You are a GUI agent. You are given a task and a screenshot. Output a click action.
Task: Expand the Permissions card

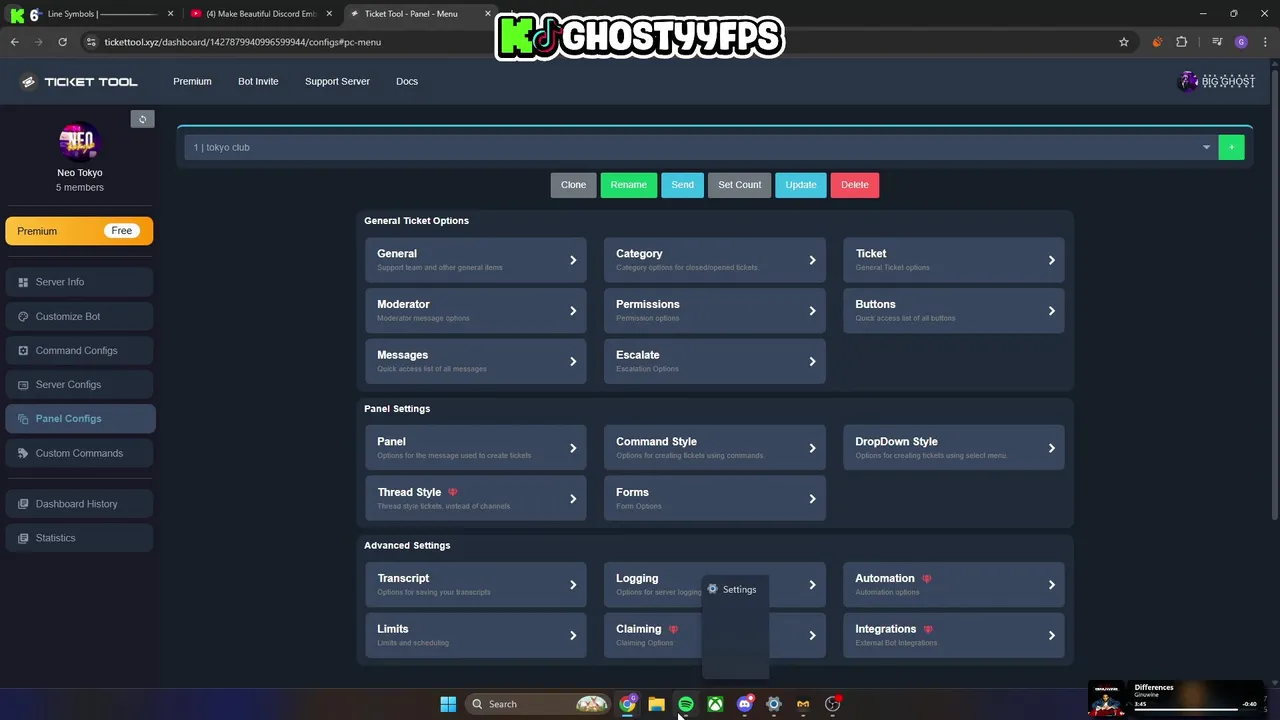tap(715, 310)
